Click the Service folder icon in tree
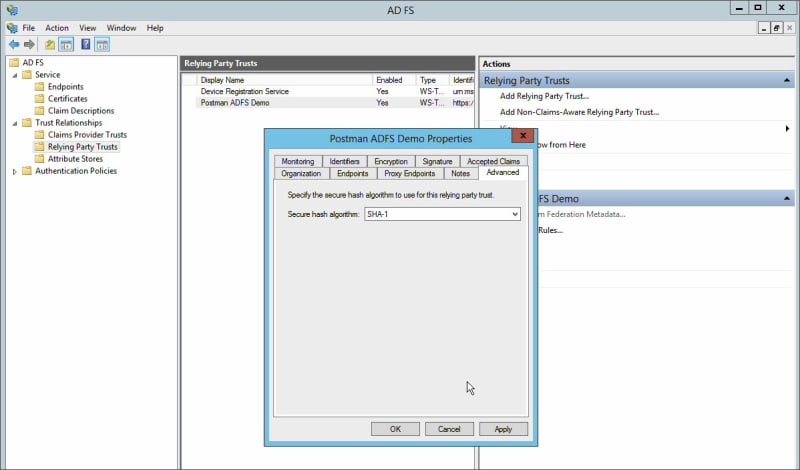Screen dimensions: 800x470 tap(27, 75)
